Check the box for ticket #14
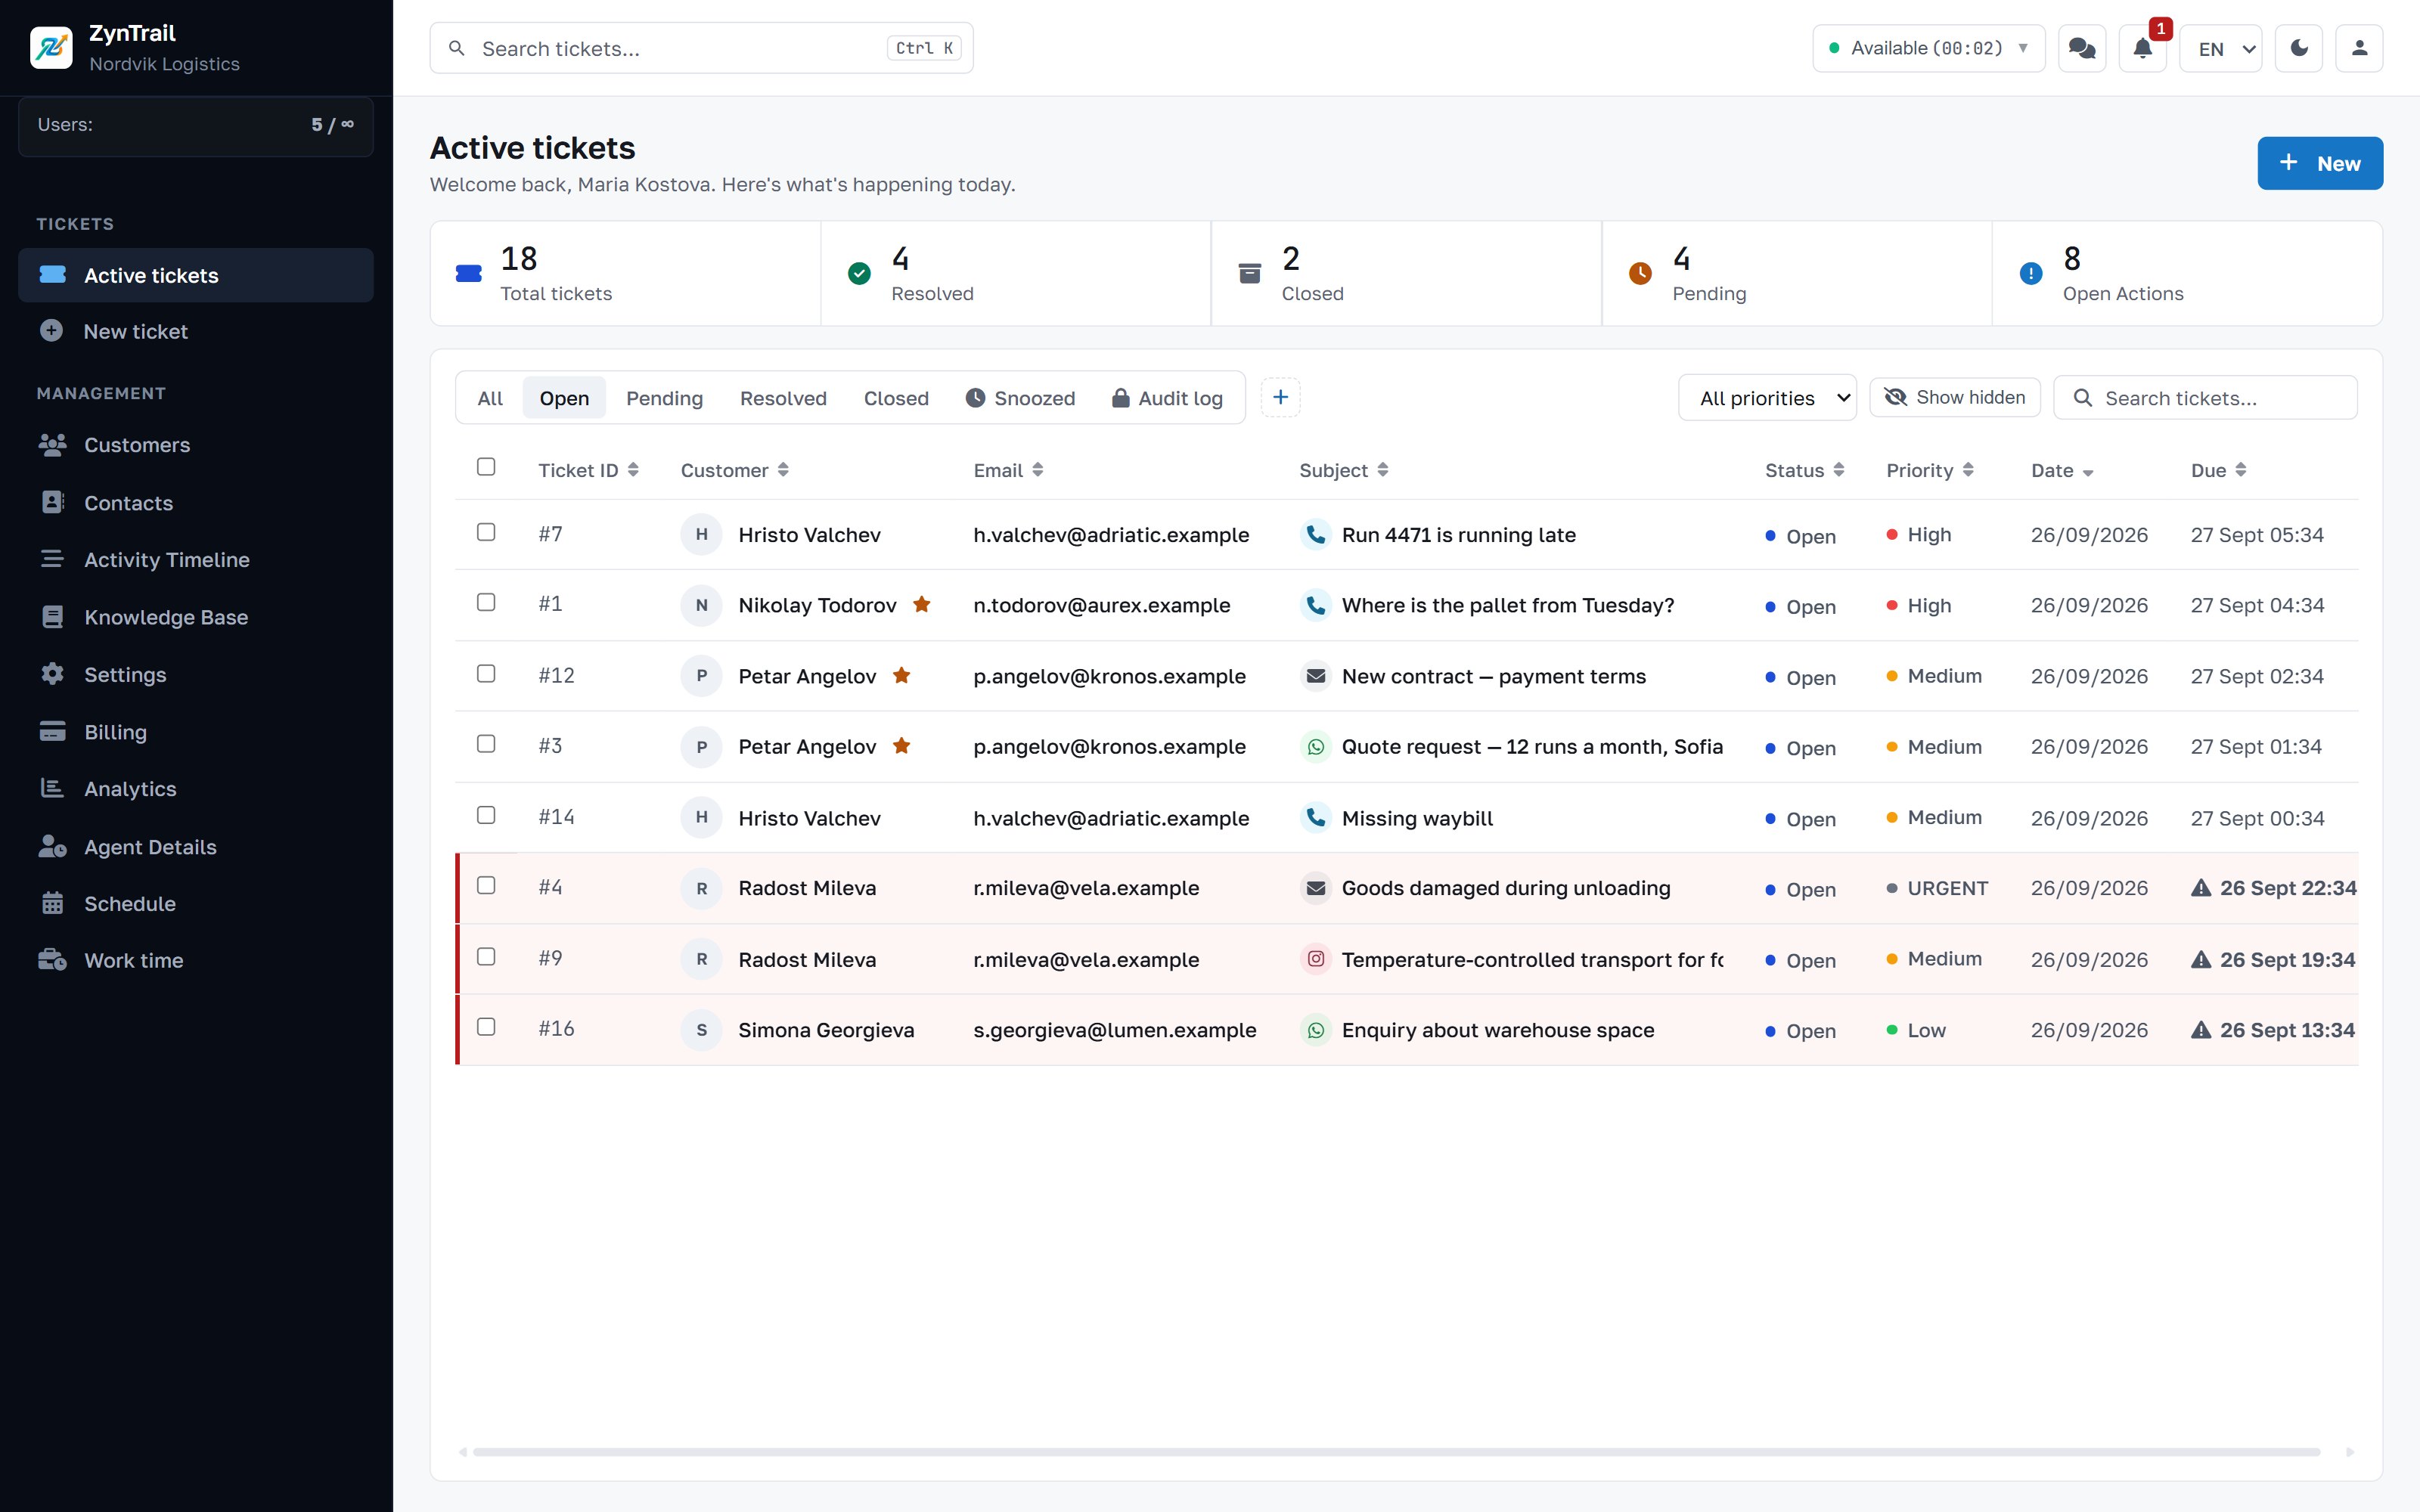 coord(486,815)
